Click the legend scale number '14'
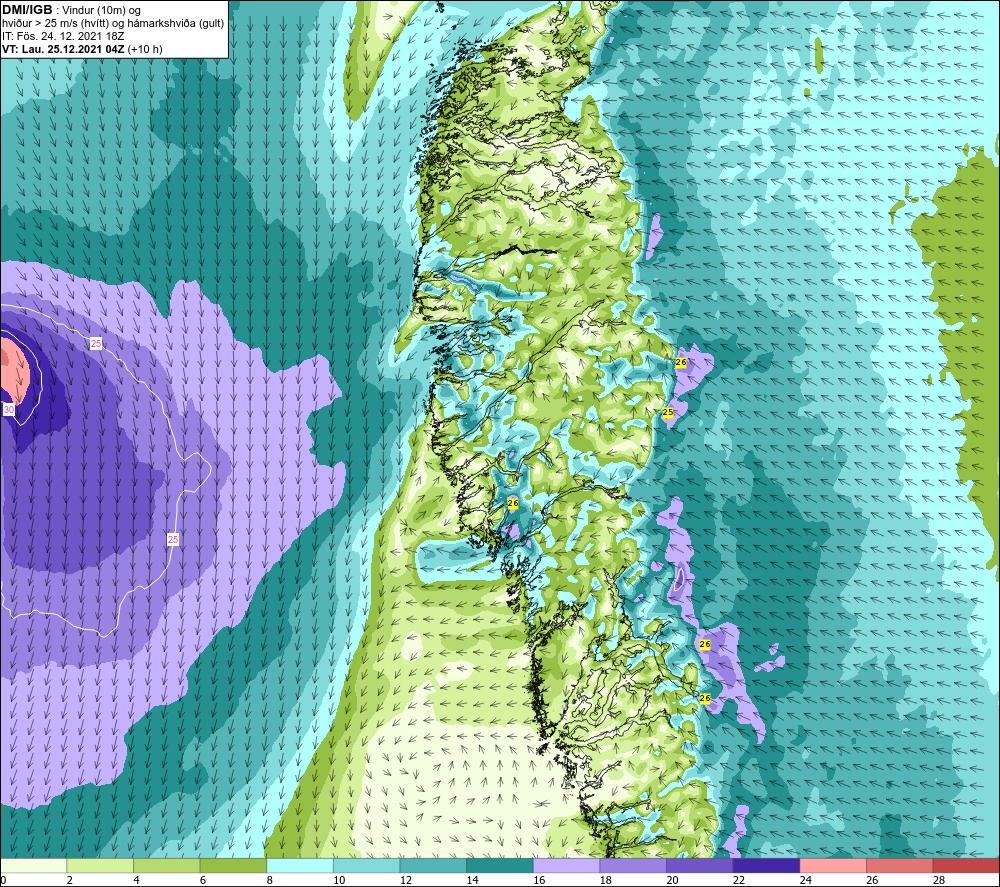 pos(472,880)
